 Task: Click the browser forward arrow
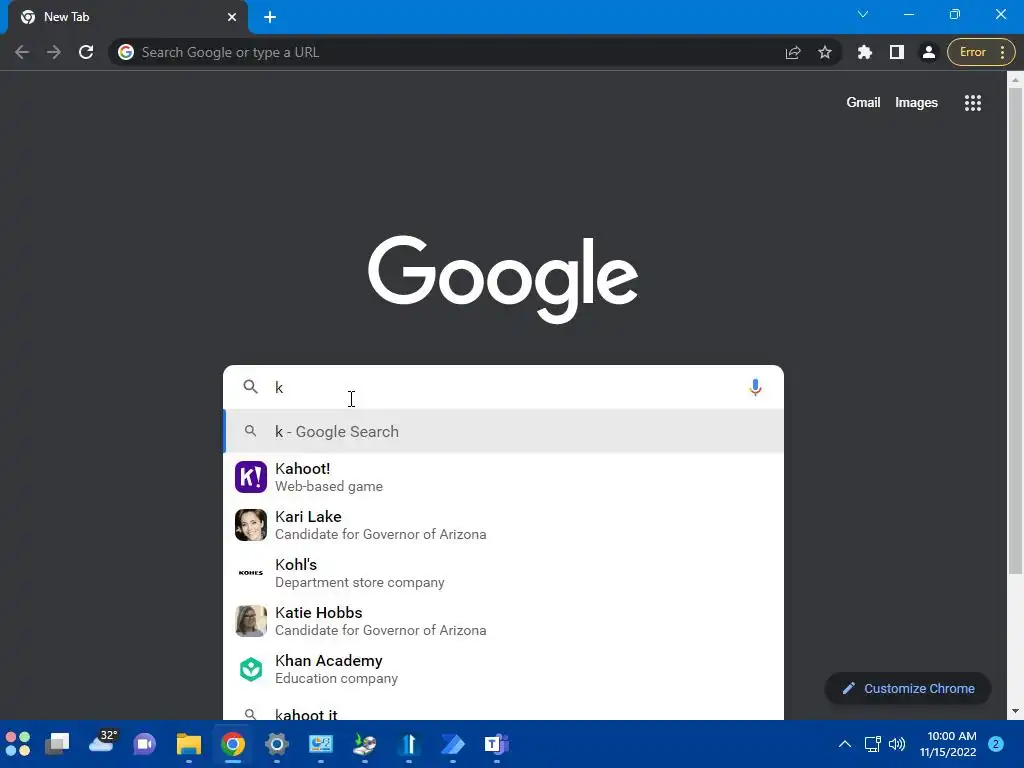54,52
